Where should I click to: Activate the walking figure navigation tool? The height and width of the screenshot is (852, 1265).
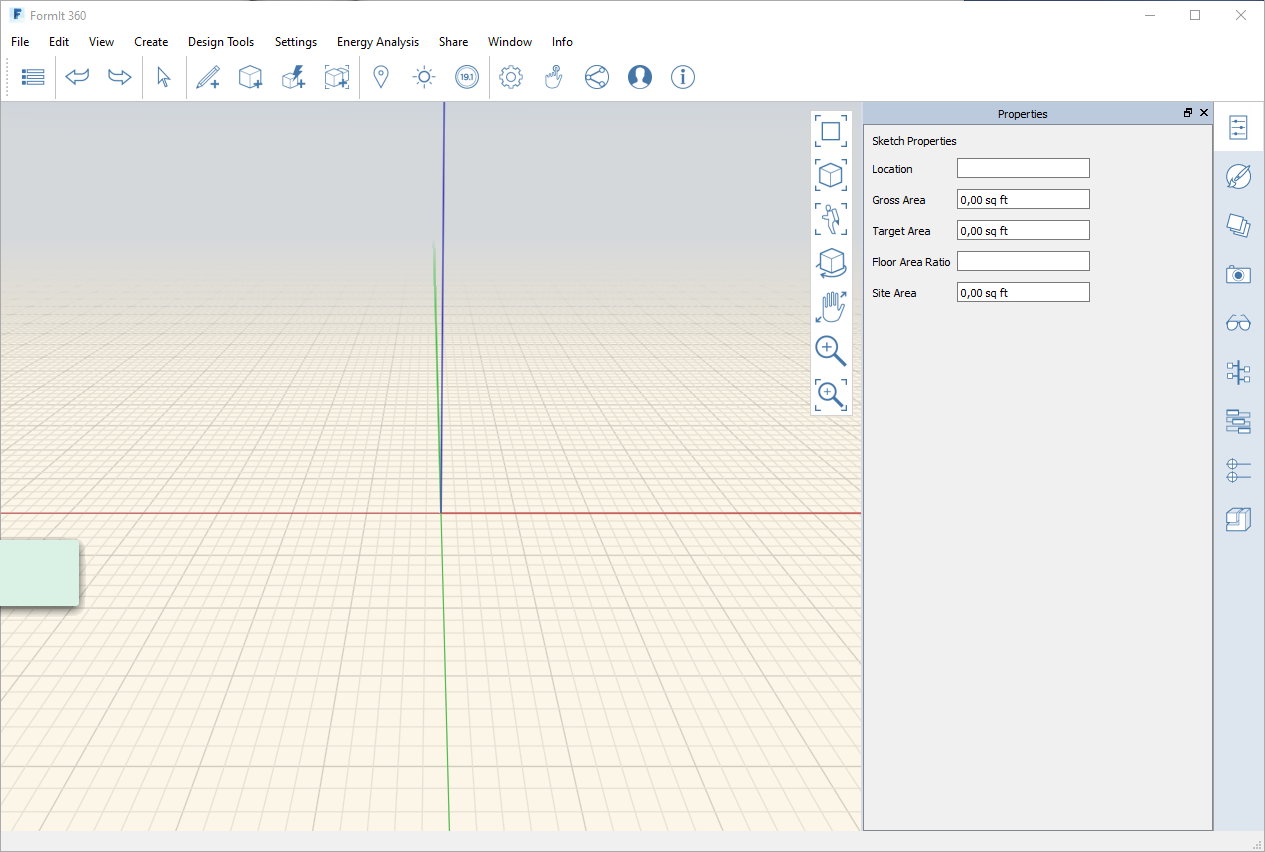click(x=831, y=219)
